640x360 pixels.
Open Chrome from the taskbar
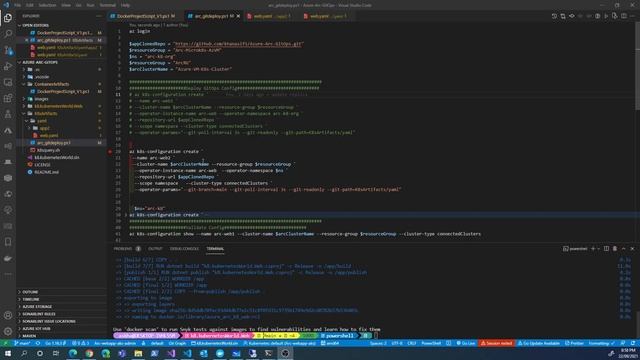(x=89, y=353)
